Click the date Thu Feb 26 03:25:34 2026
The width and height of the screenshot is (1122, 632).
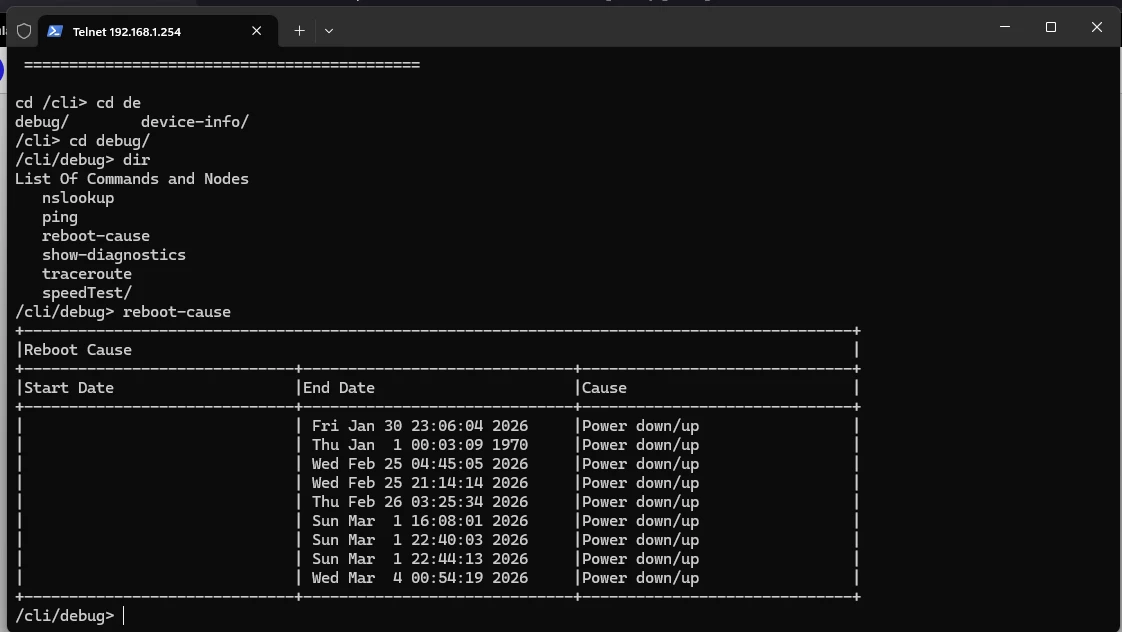click(419, 502)
